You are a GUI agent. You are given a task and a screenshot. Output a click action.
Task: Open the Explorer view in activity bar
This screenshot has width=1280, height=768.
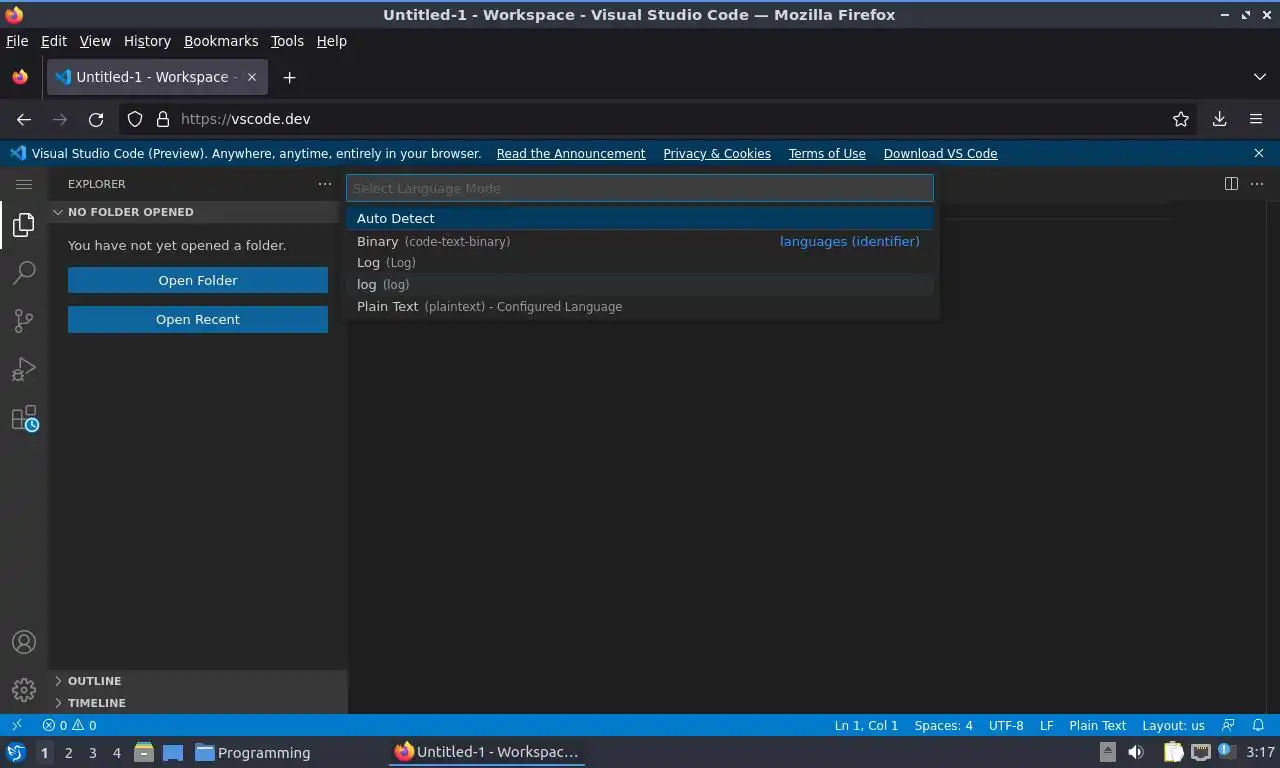24,225
